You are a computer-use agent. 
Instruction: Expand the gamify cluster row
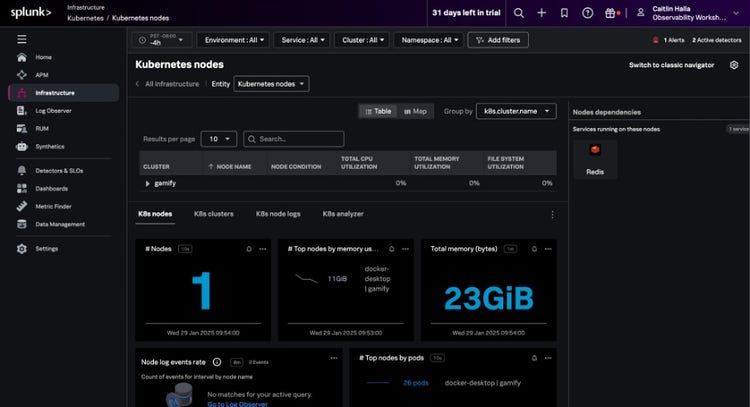(x=148, y=184)
